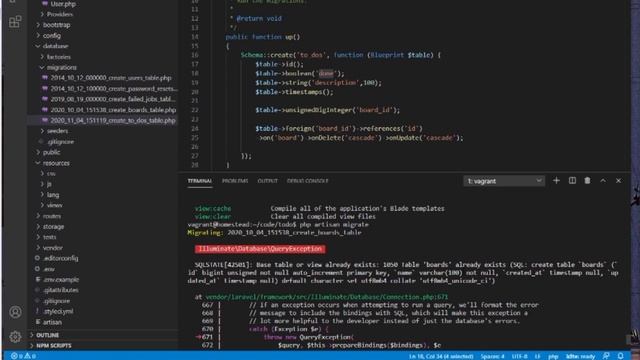Open the Extensions view in activity bar
This screenshot has height=360, width=640.
coord(15,22)
